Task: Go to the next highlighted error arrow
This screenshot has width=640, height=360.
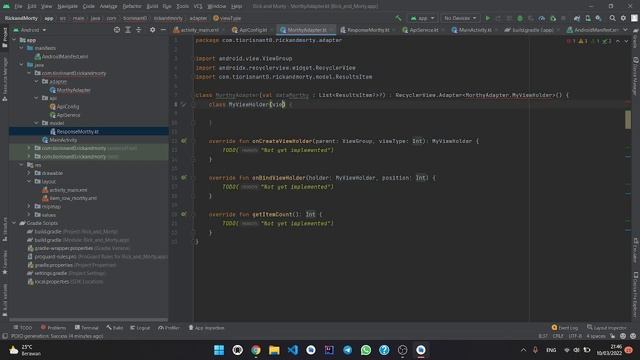Action: pyautogui.click(x=626, y=41)
